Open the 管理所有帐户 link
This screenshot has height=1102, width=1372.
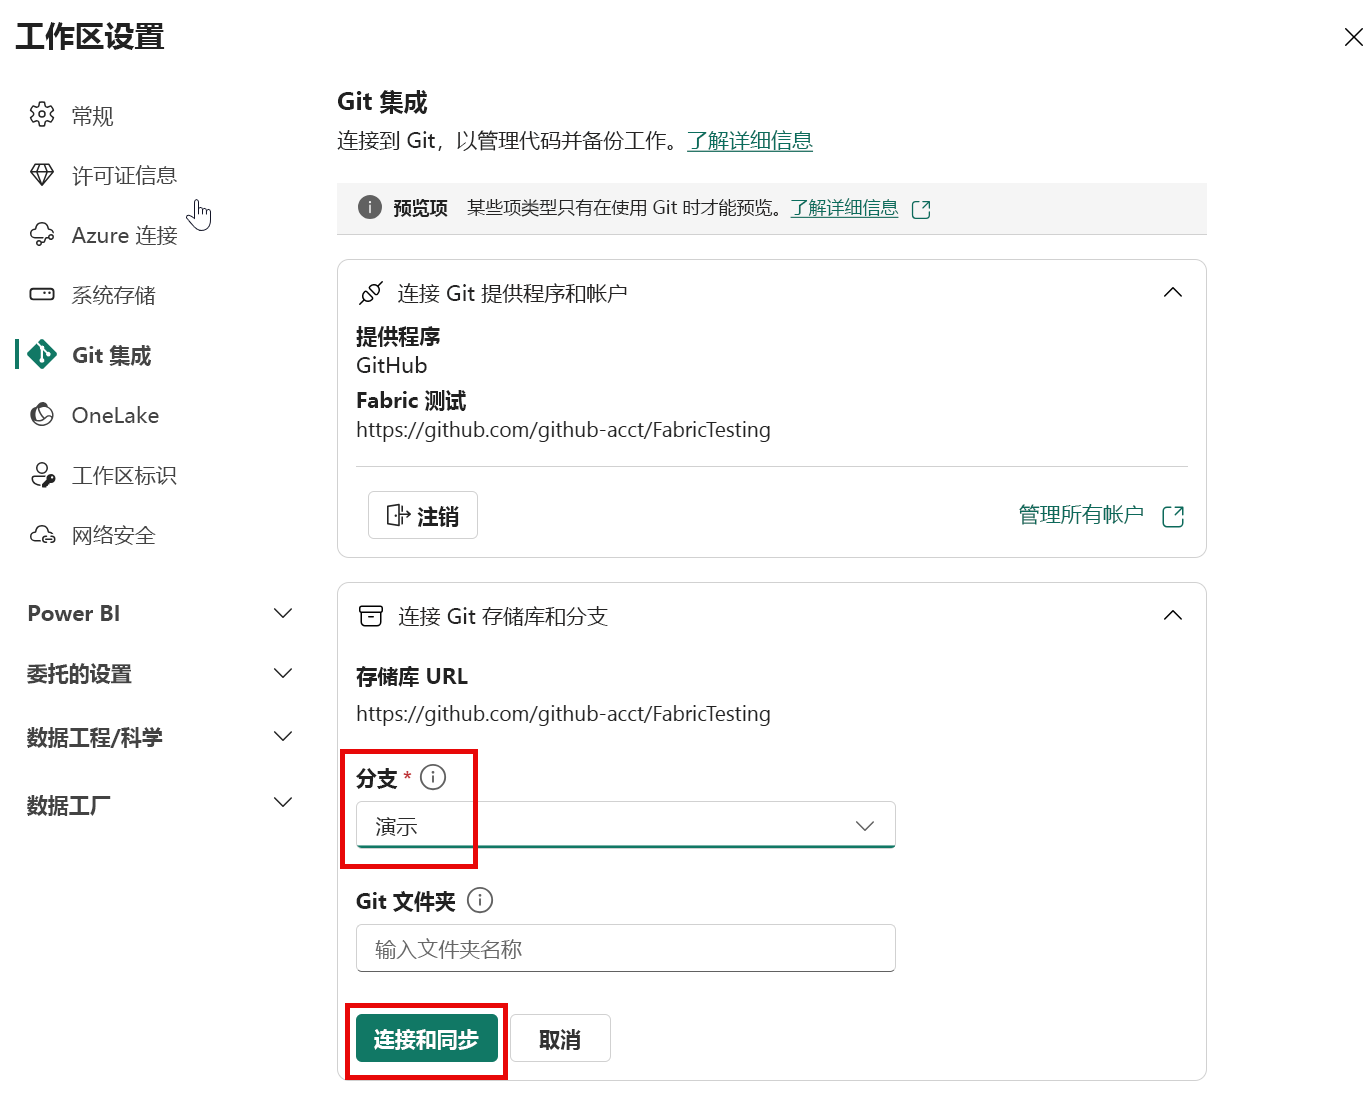coord(1080,514)
